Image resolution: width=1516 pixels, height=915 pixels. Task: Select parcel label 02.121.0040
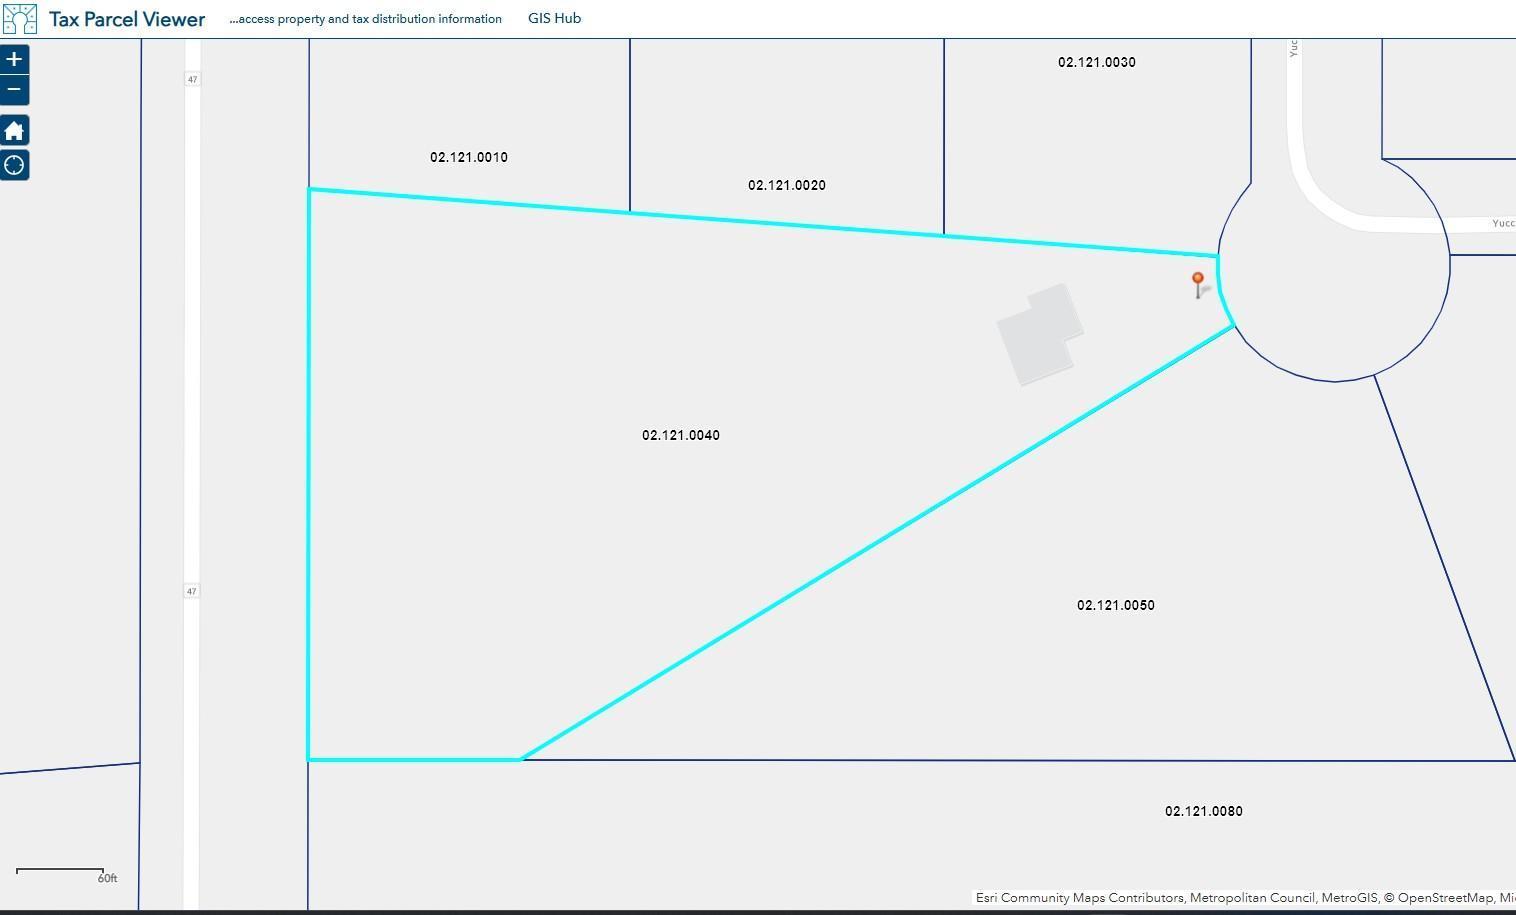pyautogui.click(x=680, y=435)
